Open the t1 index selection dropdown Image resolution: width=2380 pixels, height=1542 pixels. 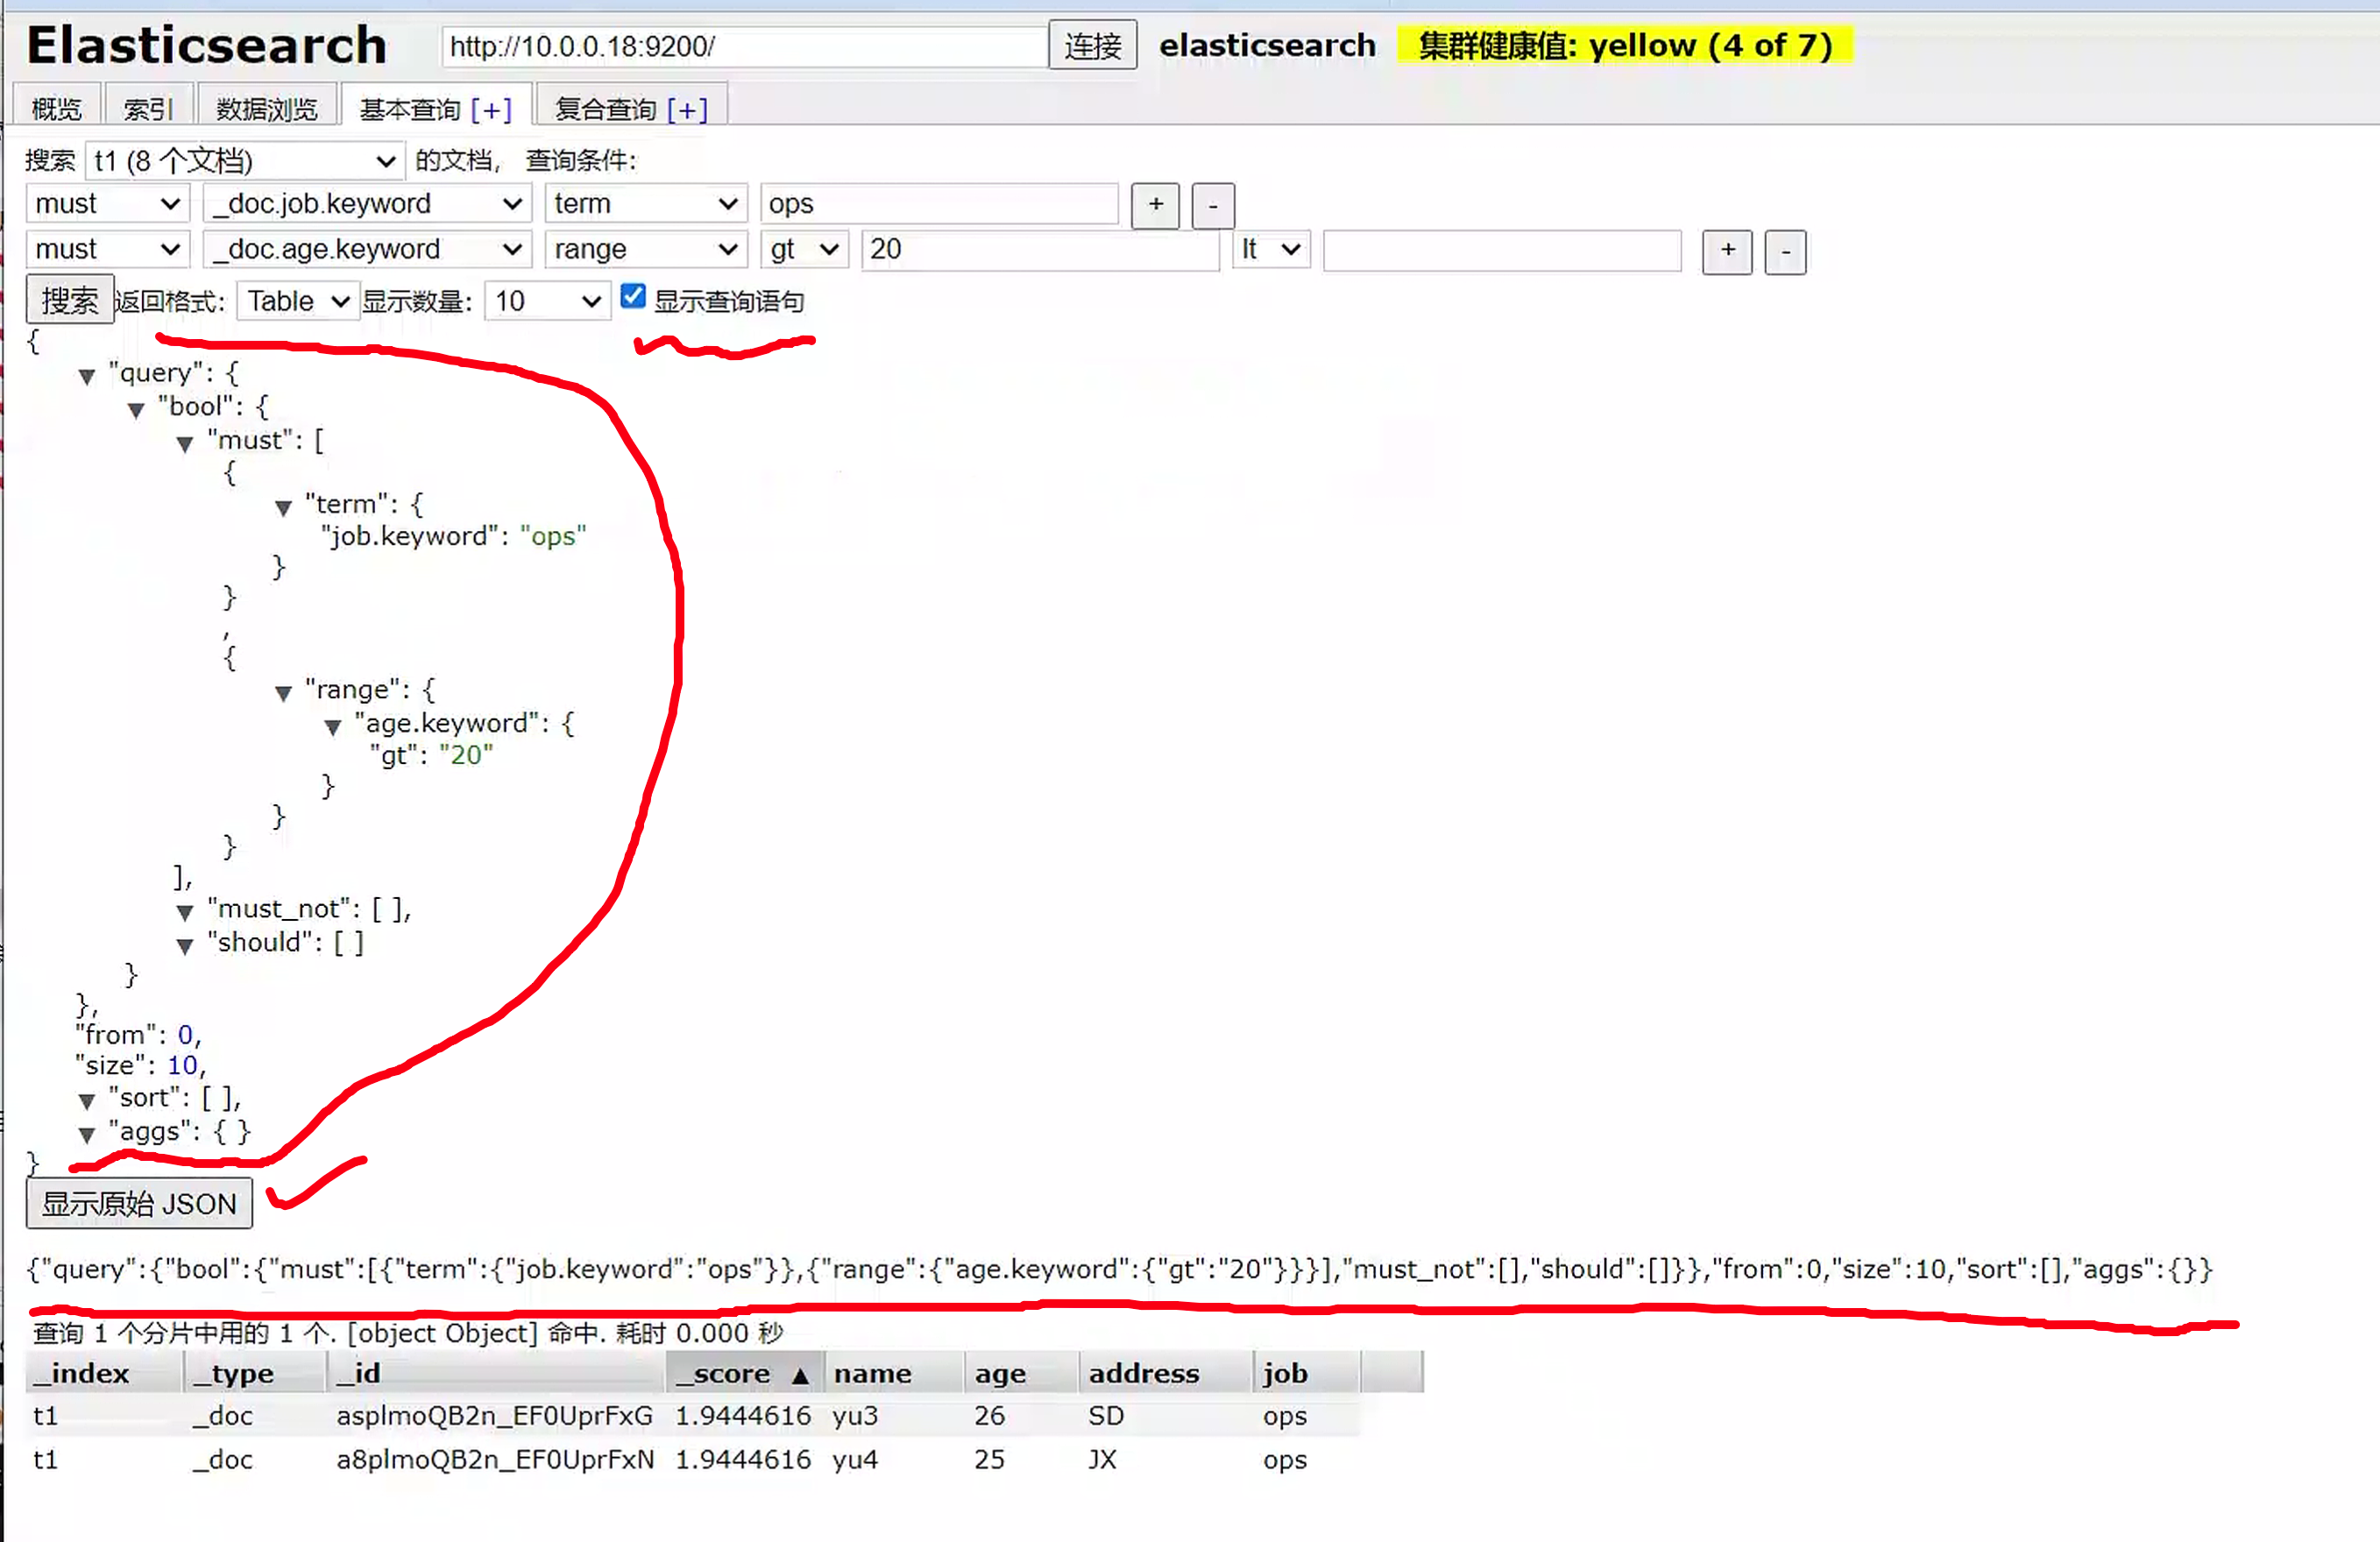click(244, 161)
